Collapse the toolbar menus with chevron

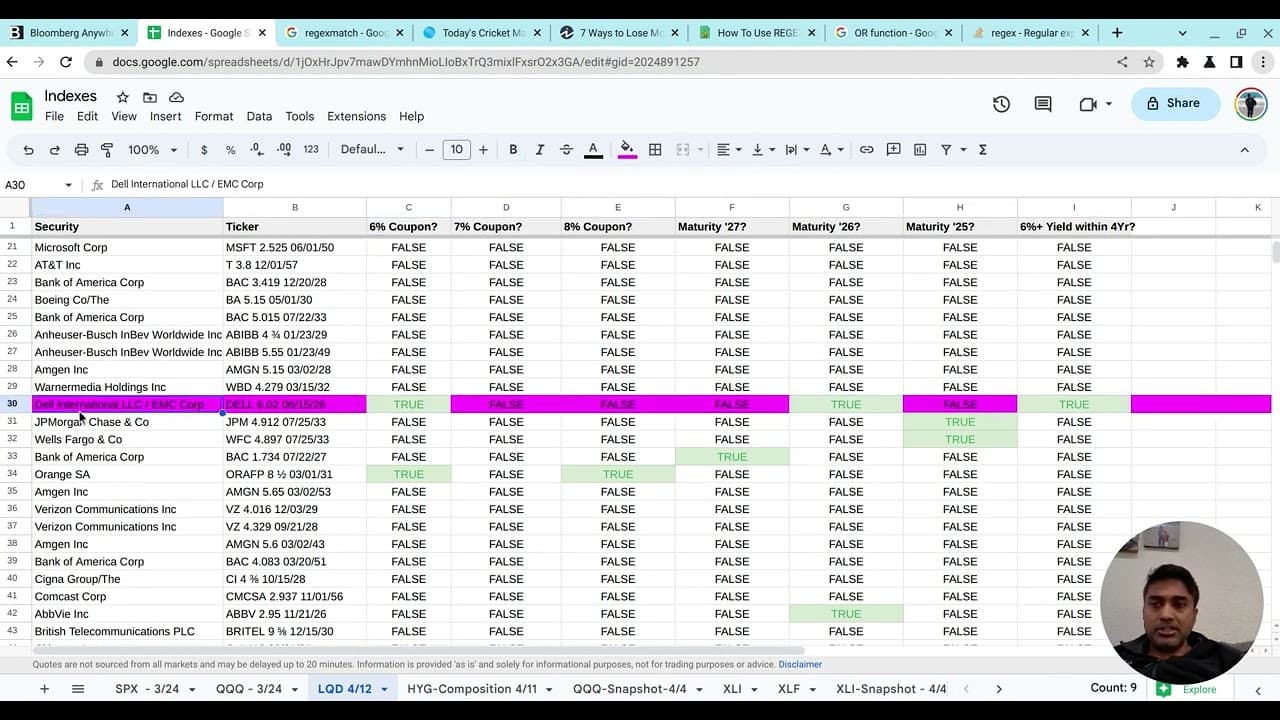coord(1244,150)
